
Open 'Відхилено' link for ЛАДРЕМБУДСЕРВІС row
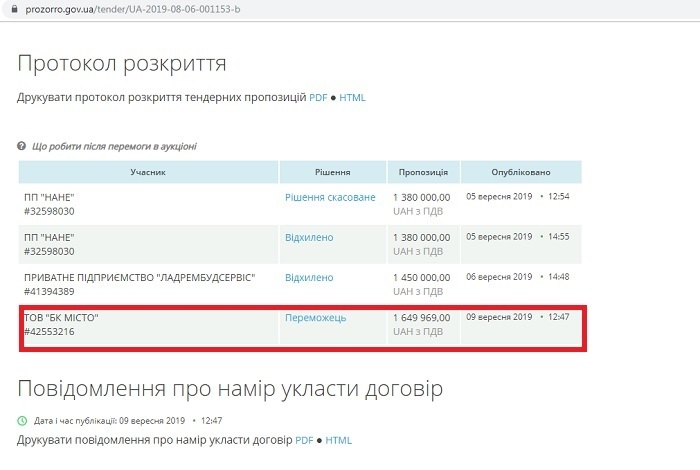309,278
